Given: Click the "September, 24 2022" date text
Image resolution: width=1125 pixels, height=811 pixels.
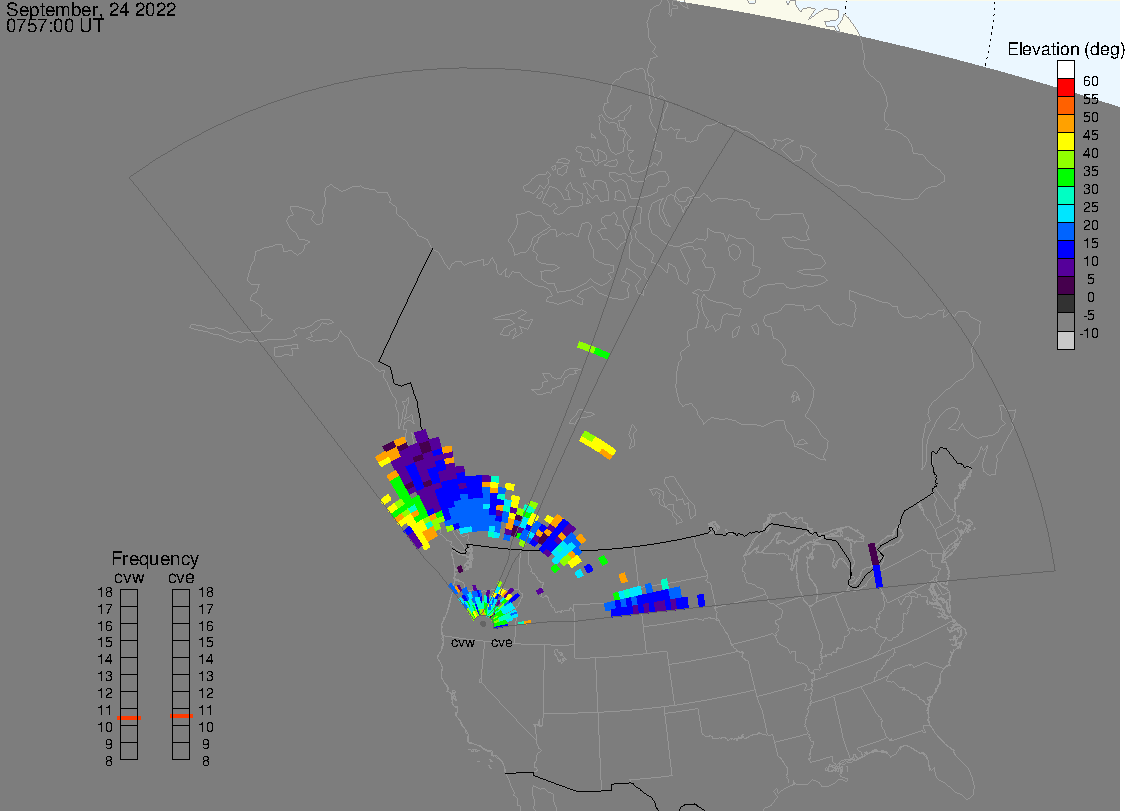Looking at the screenshot, I should [x=91, y=9].
